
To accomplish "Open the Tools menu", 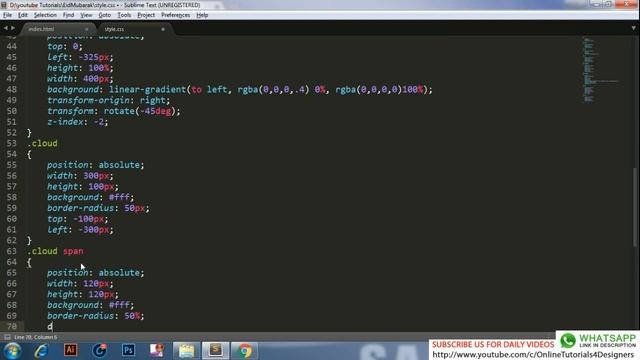I will [124, 15].
